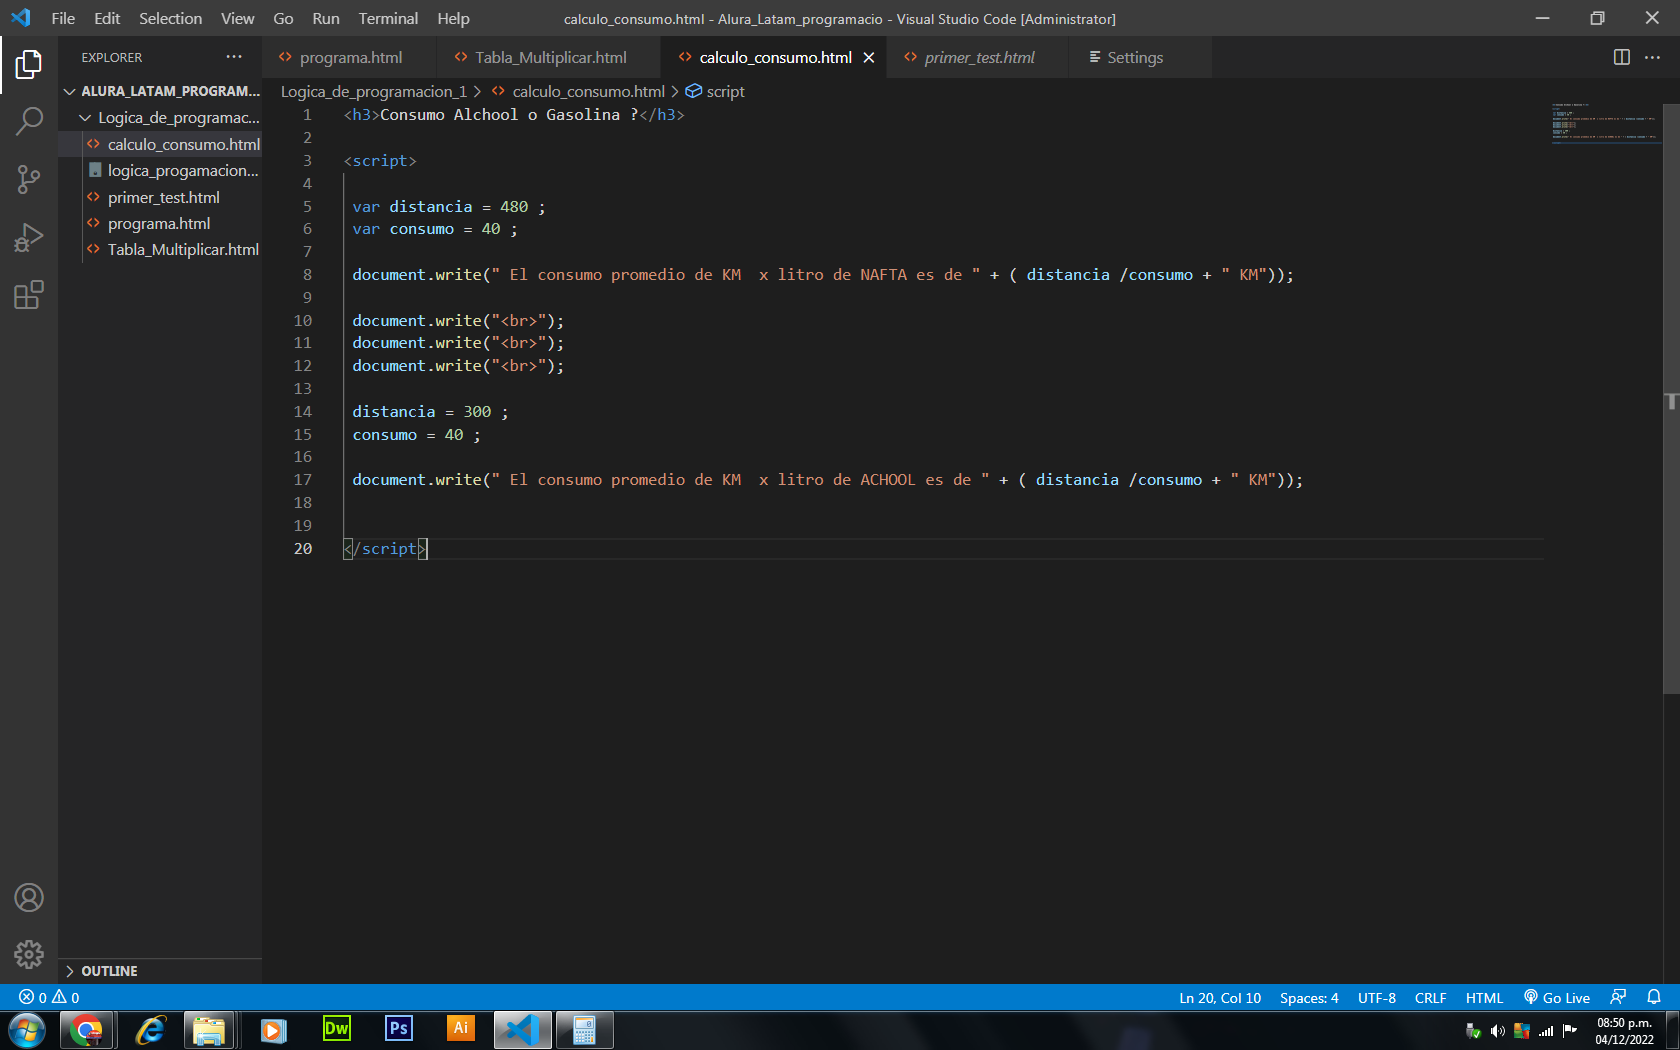1680x1050 pixels.
Task: Launch Dreamweaver from taskbar
Action: (x=337, y=1028)
